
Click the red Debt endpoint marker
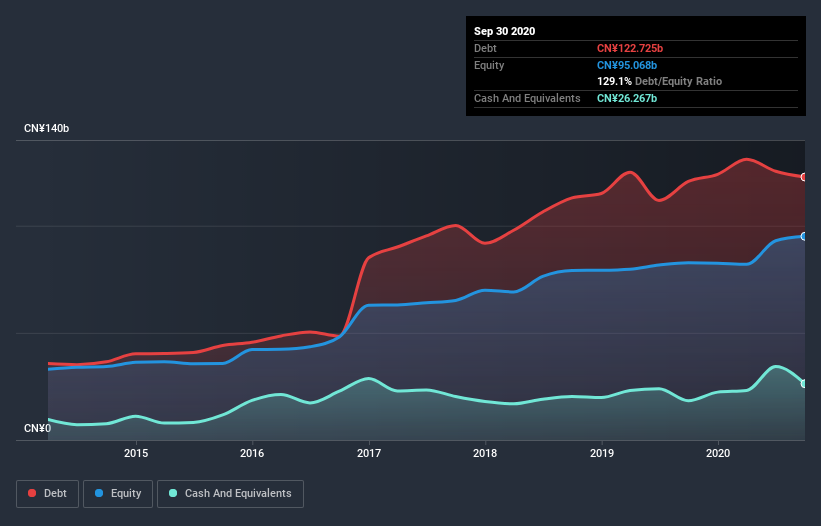tap(804, 177)
